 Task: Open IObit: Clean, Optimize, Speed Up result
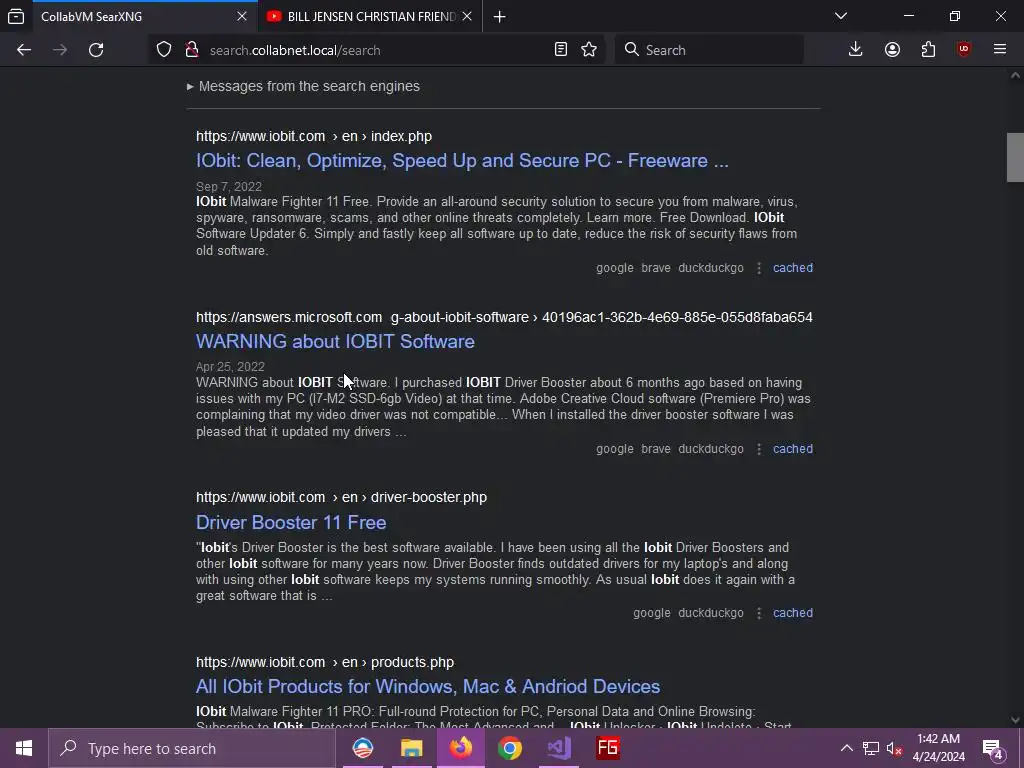click(x=462, y=161)
